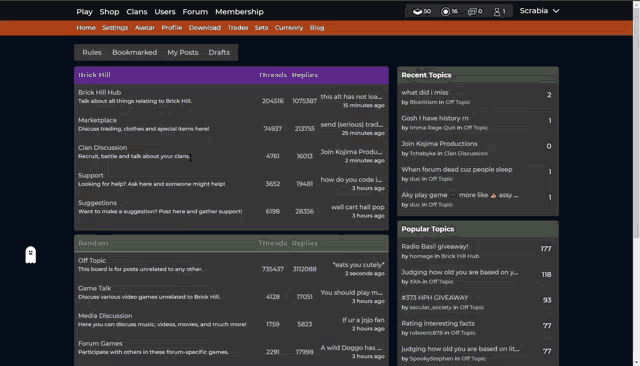Open Avatar in the orange bar
The width and height of the screenshot is (640, 366).
[x=145, y=28]
